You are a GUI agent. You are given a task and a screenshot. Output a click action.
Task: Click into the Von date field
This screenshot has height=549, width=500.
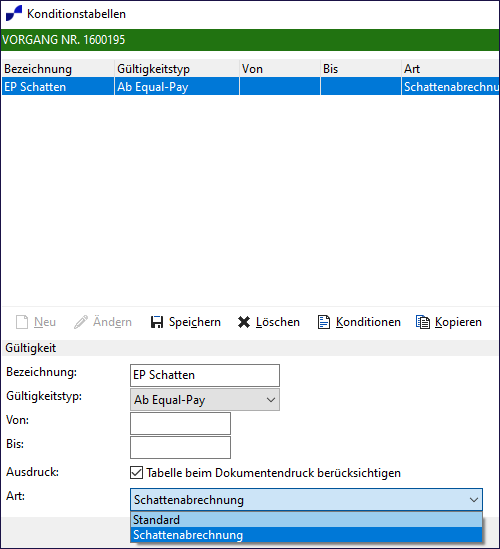pos(180,423)
